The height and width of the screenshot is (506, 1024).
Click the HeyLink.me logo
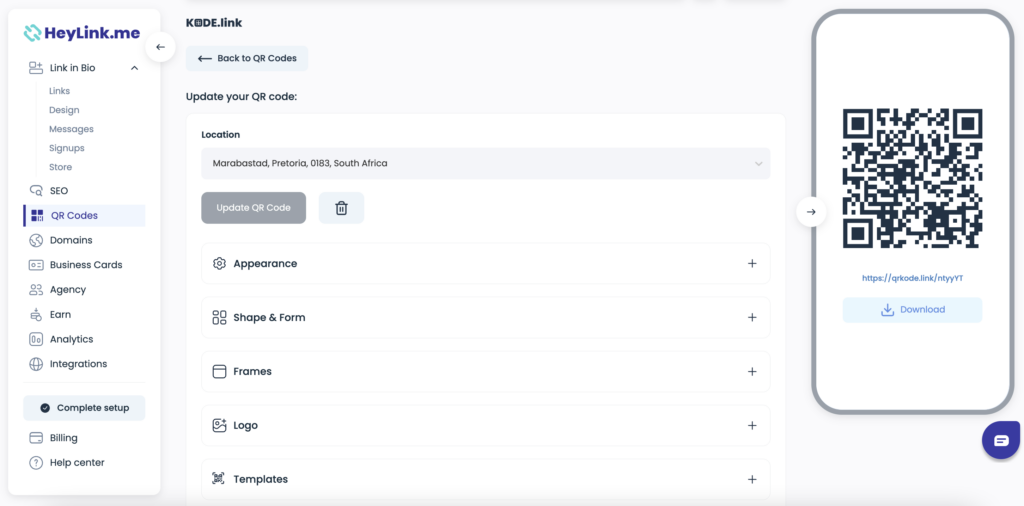(82, 33)
